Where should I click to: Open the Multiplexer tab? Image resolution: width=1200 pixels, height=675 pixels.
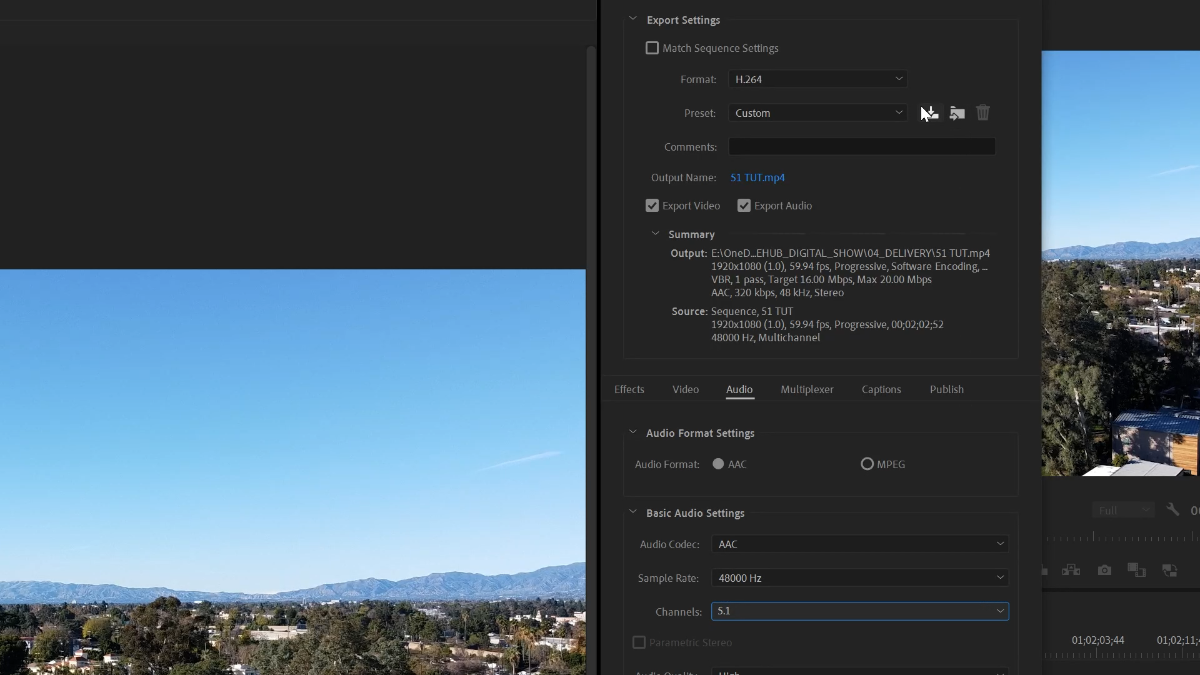pyautogui.click(x=806, y=390)
